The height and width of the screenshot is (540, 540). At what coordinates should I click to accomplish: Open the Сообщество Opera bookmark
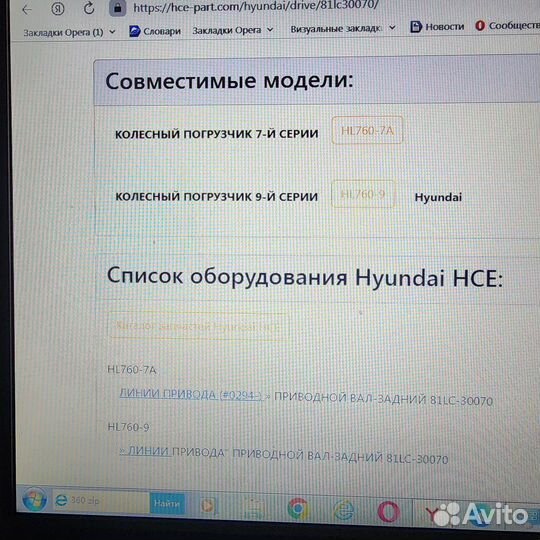pyautogui.click(x=507, y=25)
